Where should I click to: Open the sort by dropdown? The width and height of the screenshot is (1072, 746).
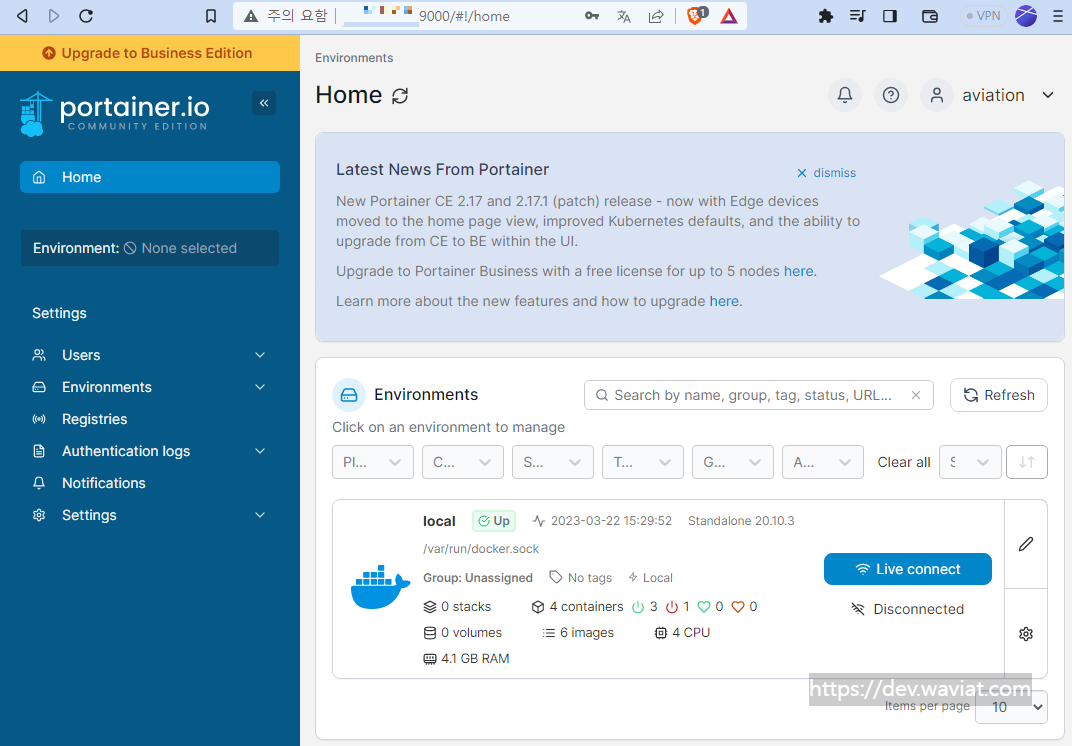click(x=970, y=462)
